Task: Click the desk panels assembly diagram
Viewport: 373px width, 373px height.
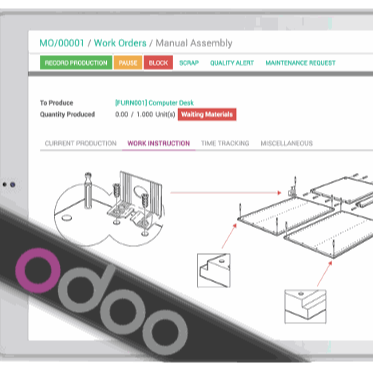Action: pos(306,217)
